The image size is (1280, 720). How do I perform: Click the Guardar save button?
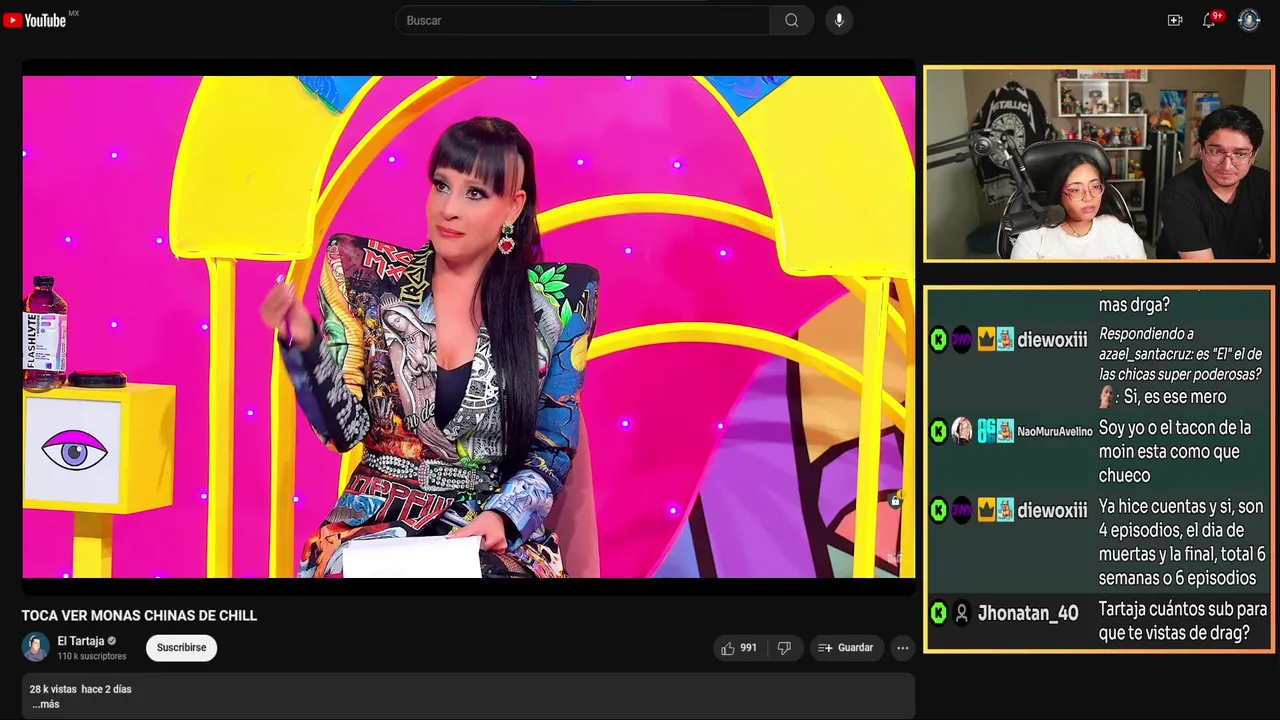click(846, 648)
